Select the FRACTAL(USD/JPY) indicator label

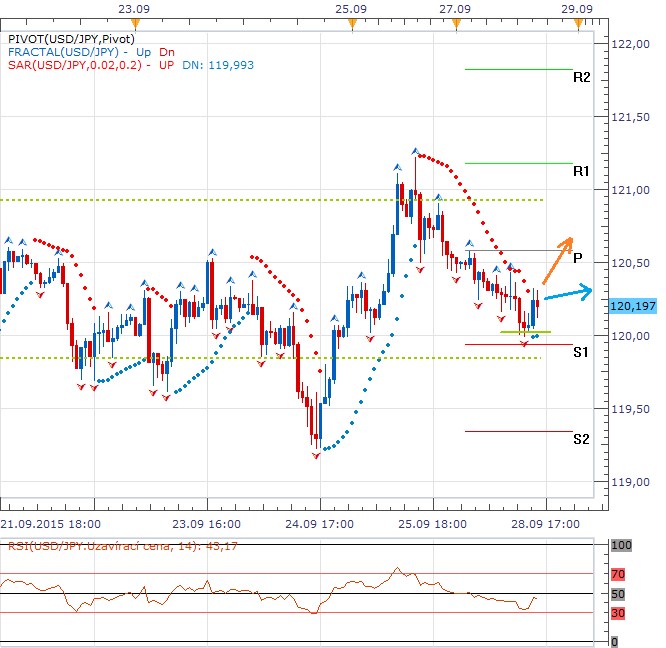(61, 51)
